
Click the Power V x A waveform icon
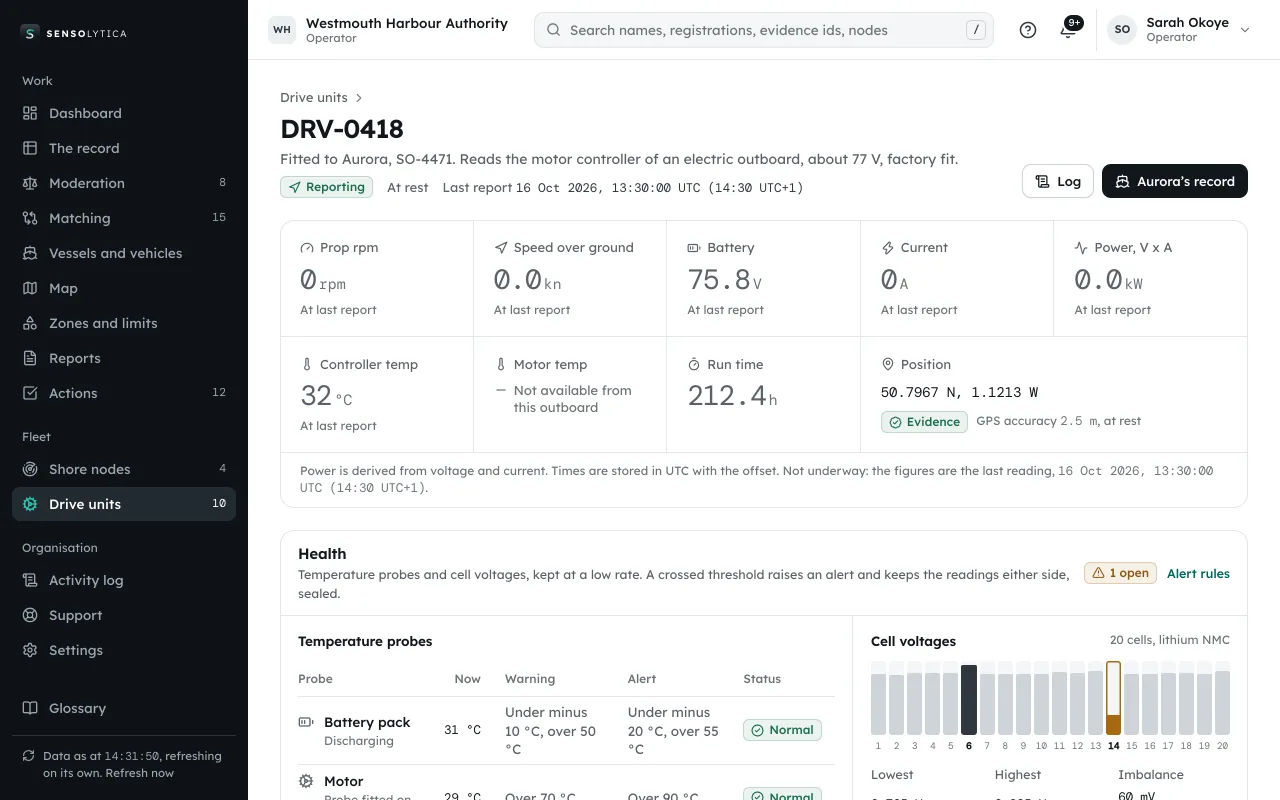[x=1081, y=248]
